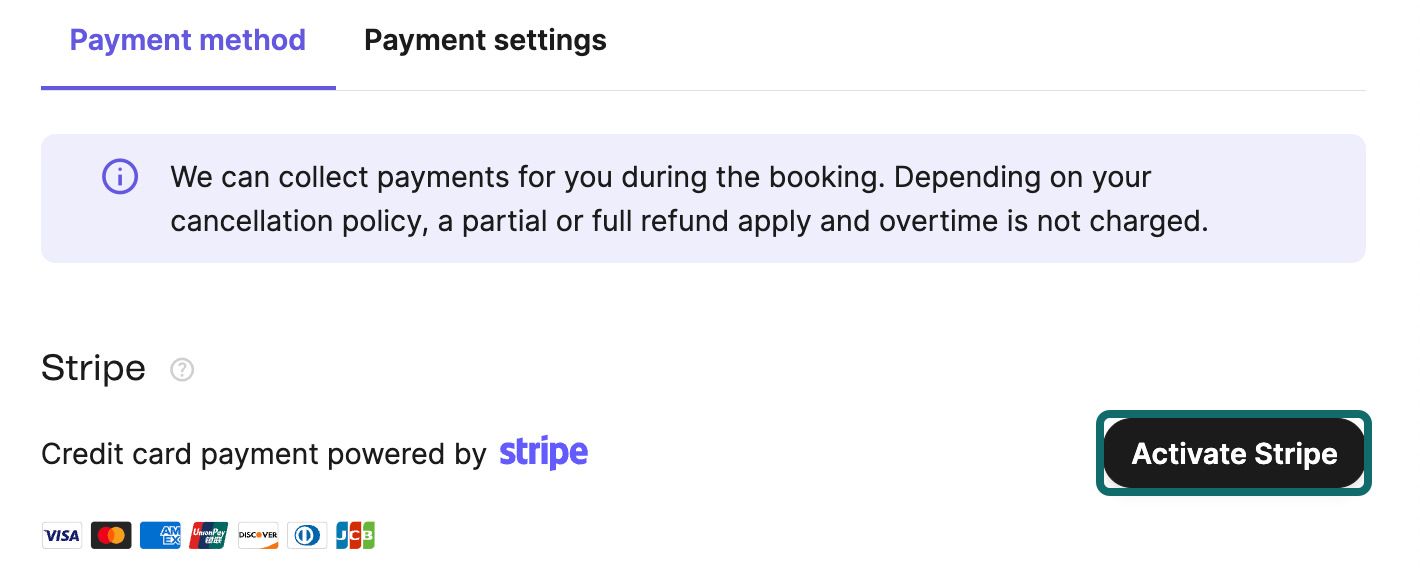
Task: Click the purple tab underline indicator
Action: (x=187, y=90)
